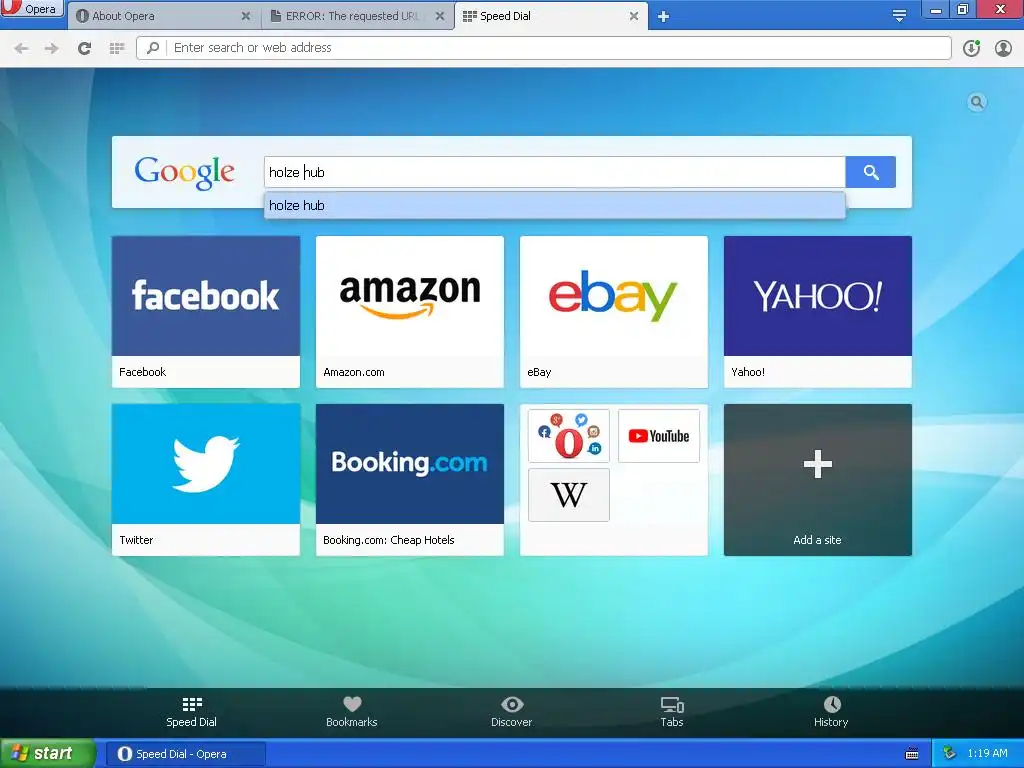Image resolution: width=1024 pixels, height=768 pixels.
Task: Submit search with blue magnifier button
Action: point(871,172)
